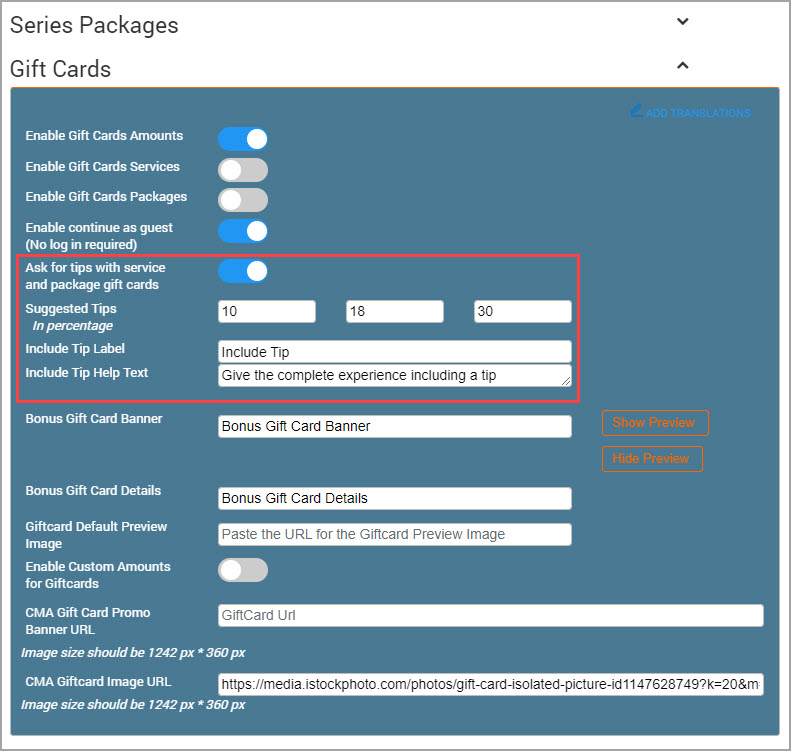This screenshot has height=751, width=791.
Task: Click the Giftcard Preview Image URL field
Action: tap(394, 534)
